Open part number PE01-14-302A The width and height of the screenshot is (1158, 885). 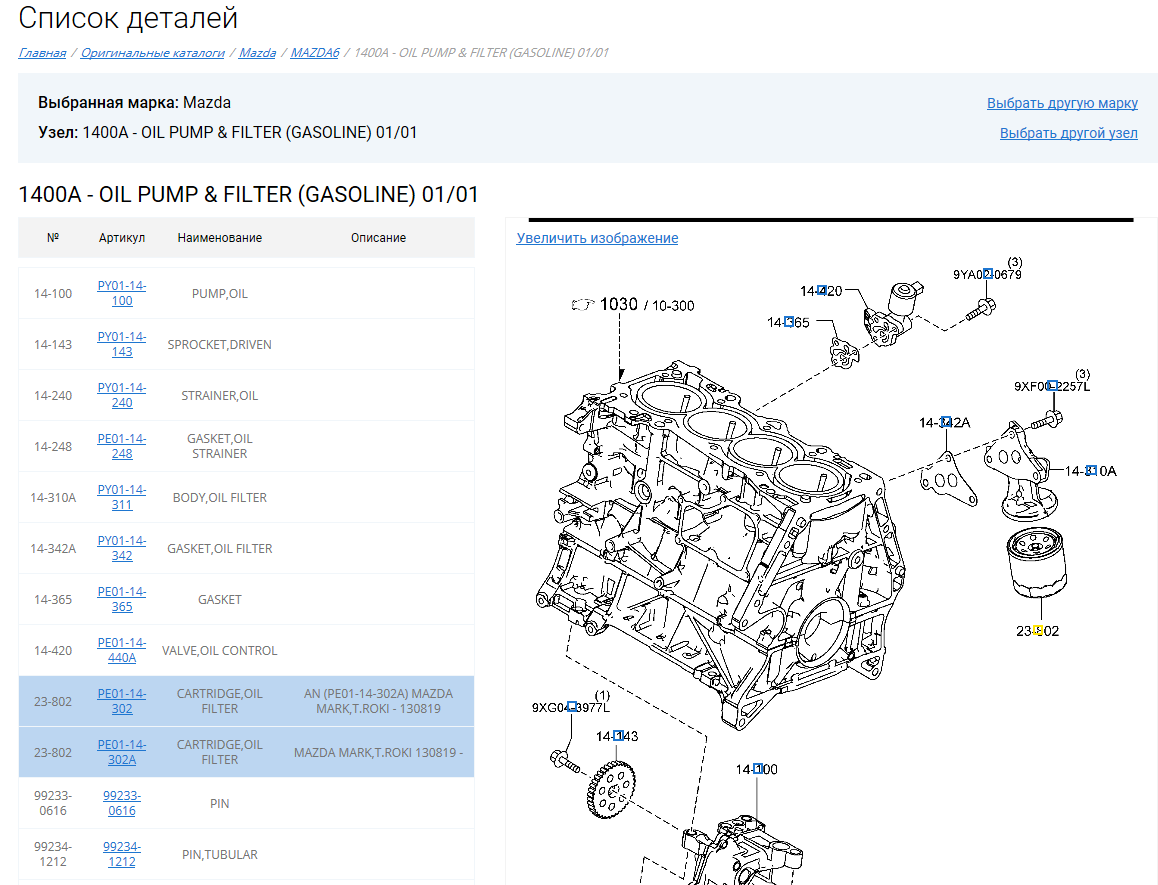click(x=122, y=752)
